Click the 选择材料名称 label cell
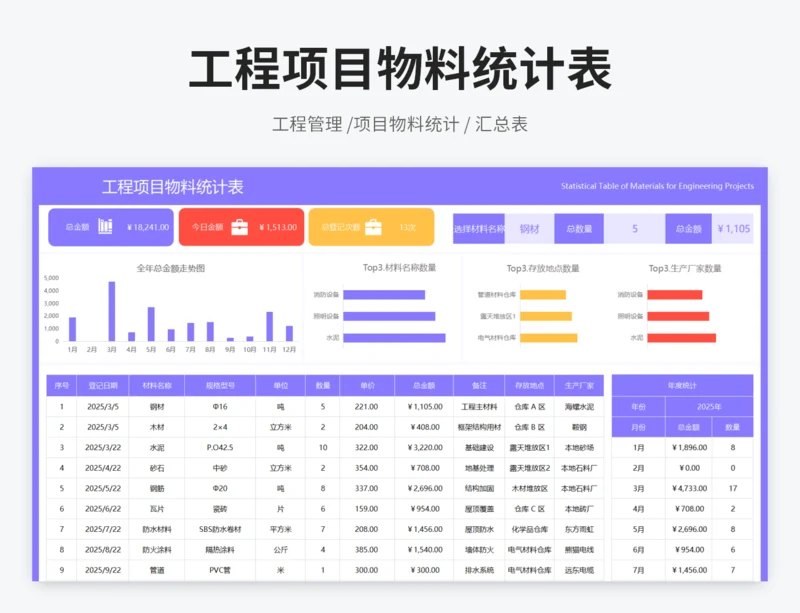800x613 pixels. [x=479, y=229]
